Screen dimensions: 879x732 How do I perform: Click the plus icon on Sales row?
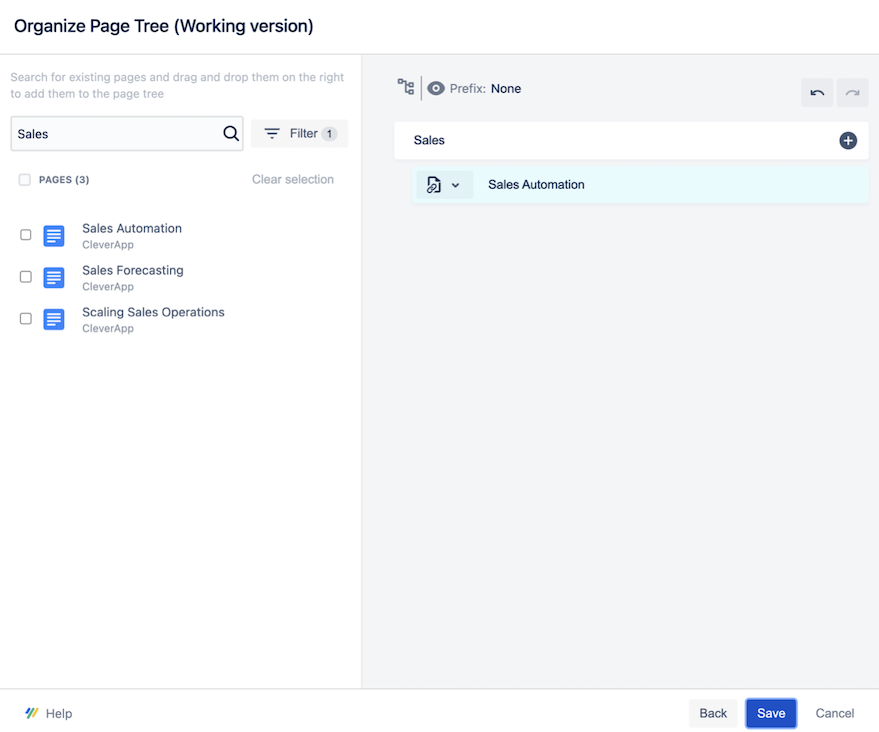pos(848,141)
